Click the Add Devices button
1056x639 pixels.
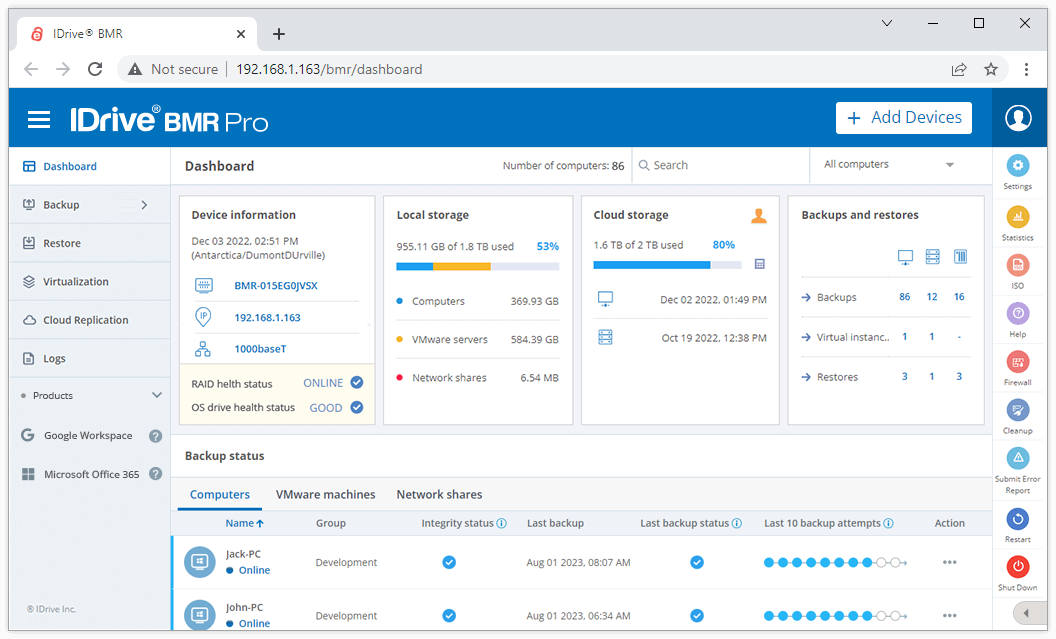coord(904,118)
